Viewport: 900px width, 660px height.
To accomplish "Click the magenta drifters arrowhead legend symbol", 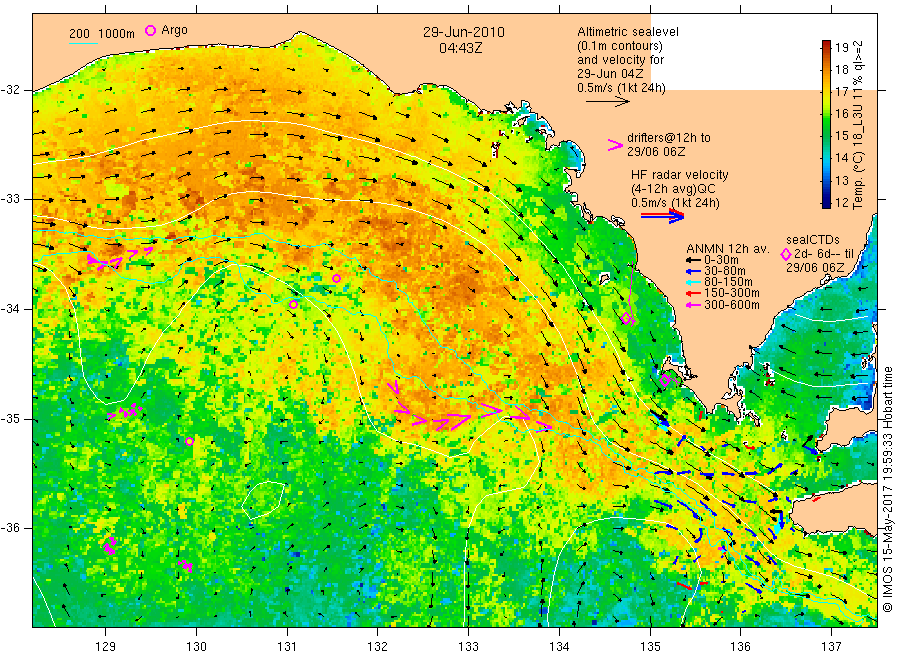I will [615, 145].
